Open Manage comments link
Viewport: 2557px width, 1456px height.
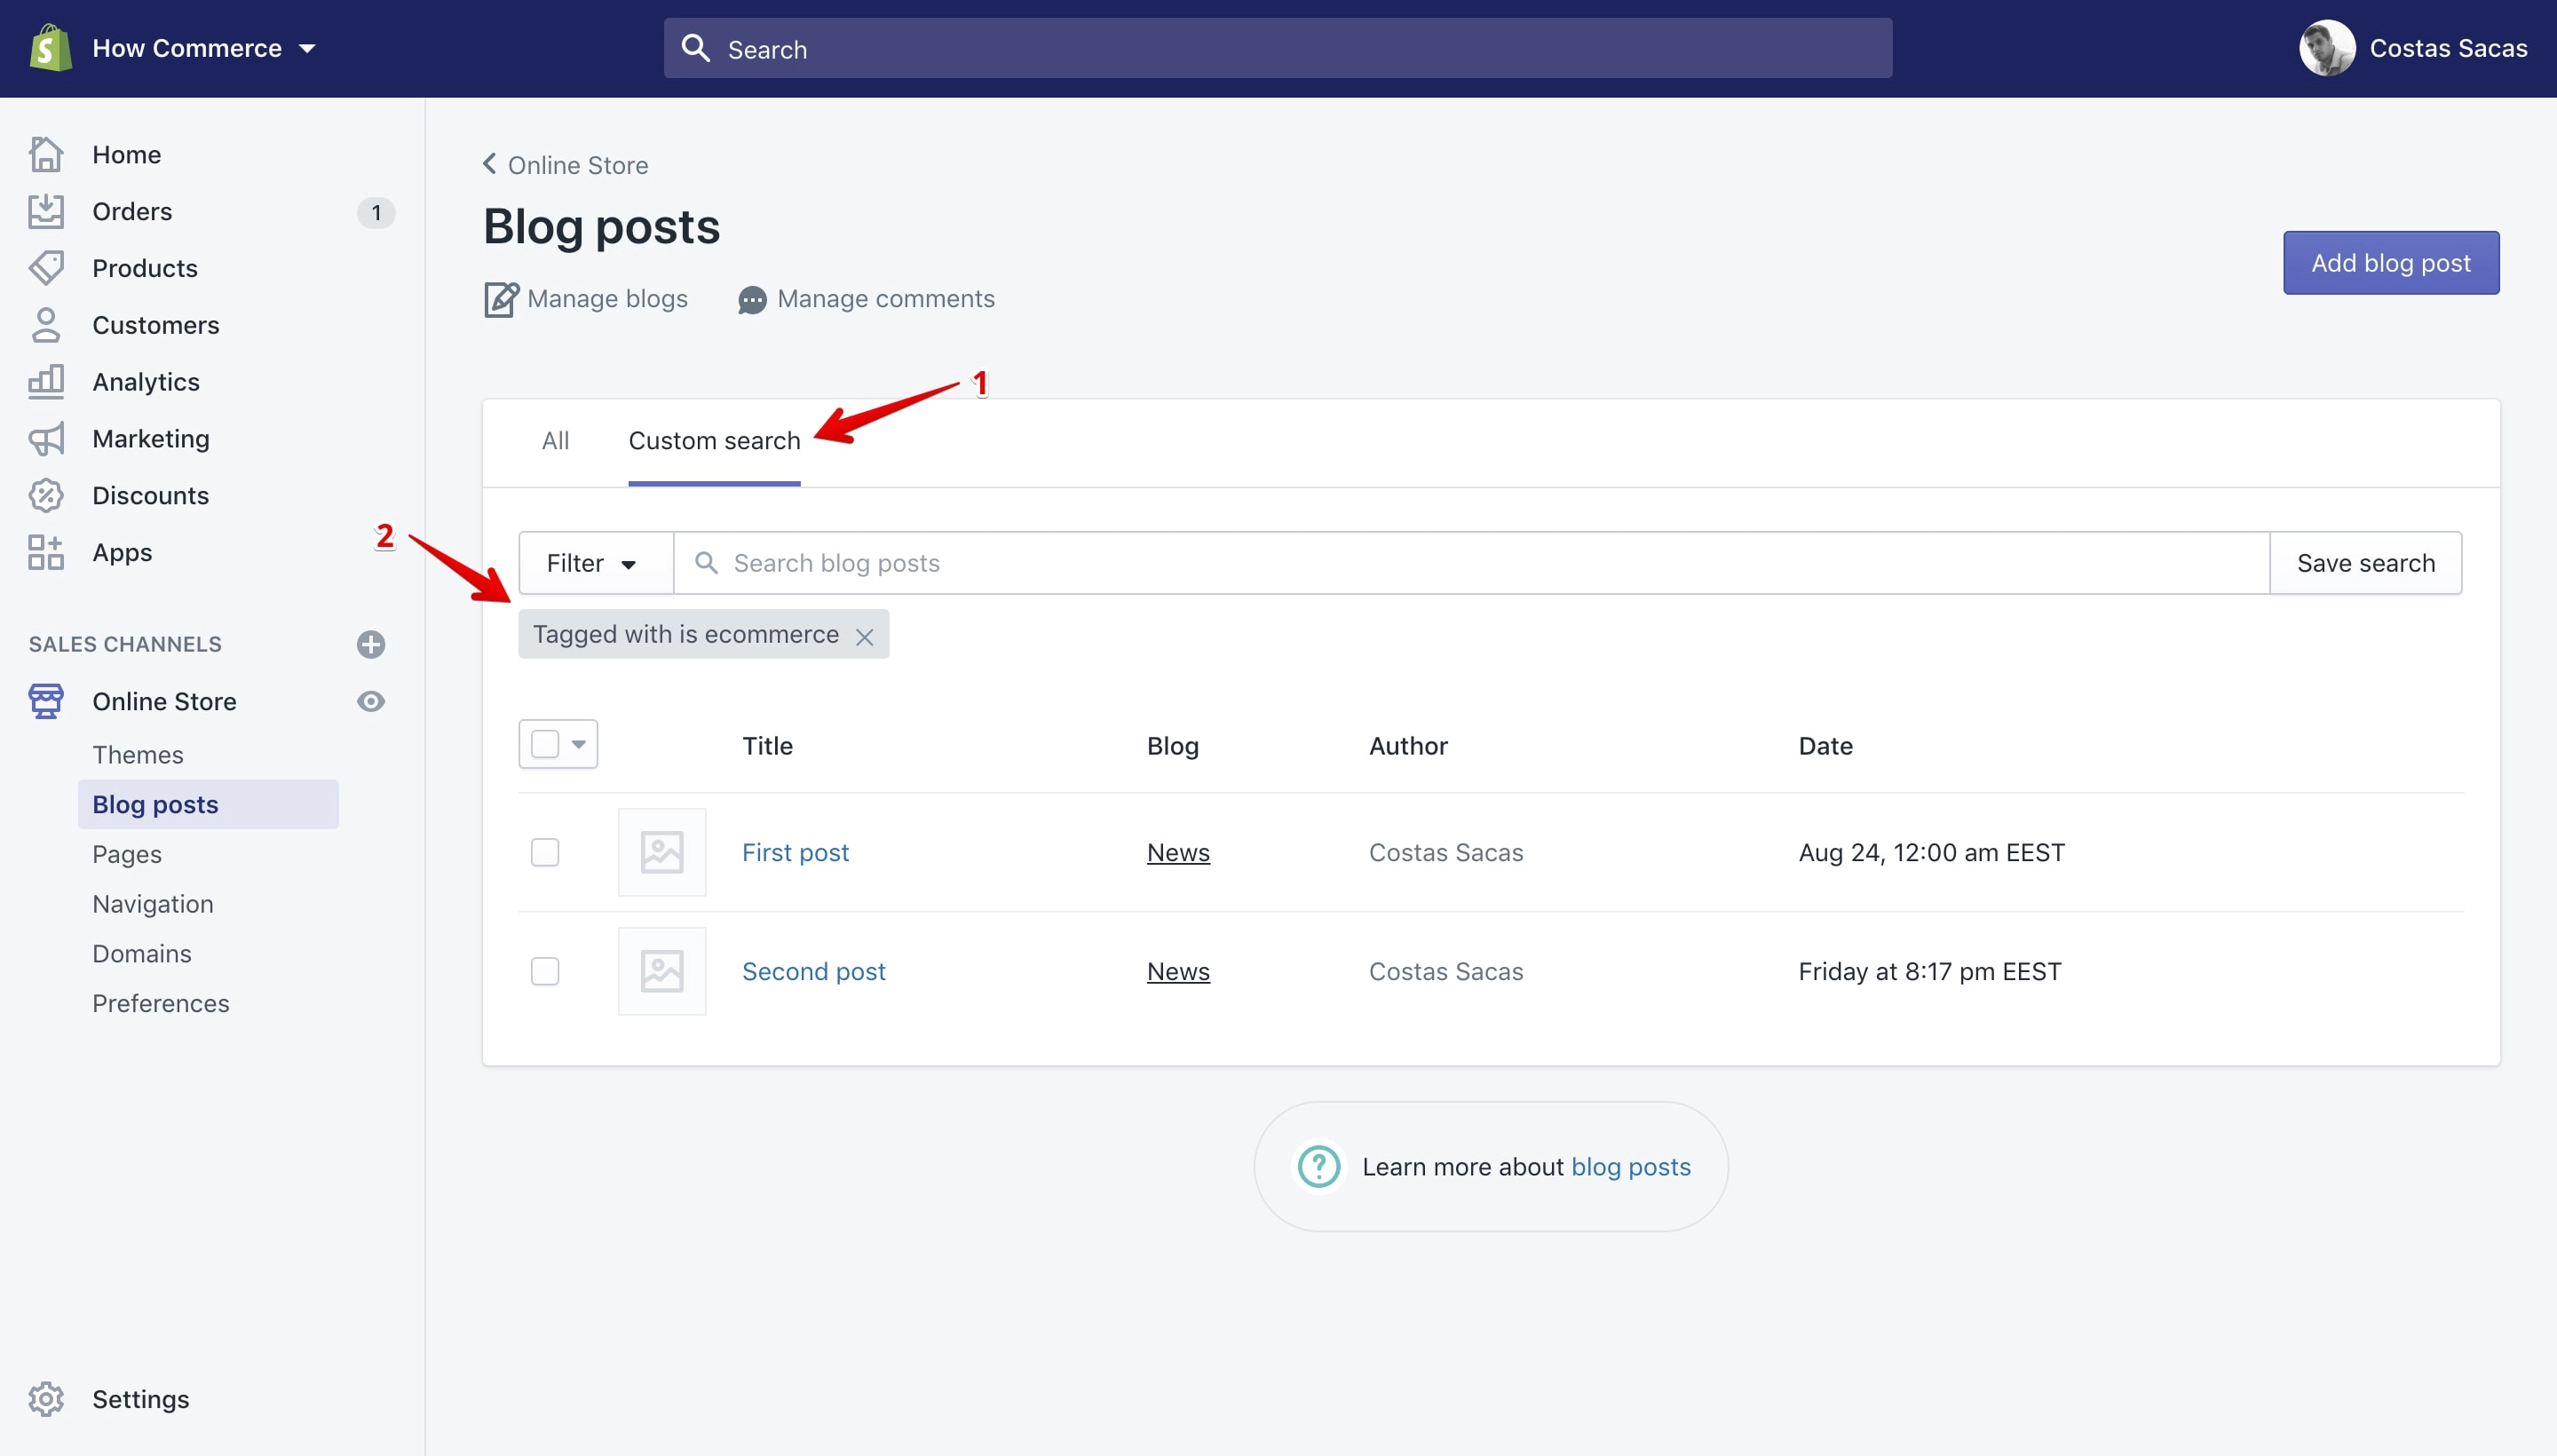click(886, 299)
